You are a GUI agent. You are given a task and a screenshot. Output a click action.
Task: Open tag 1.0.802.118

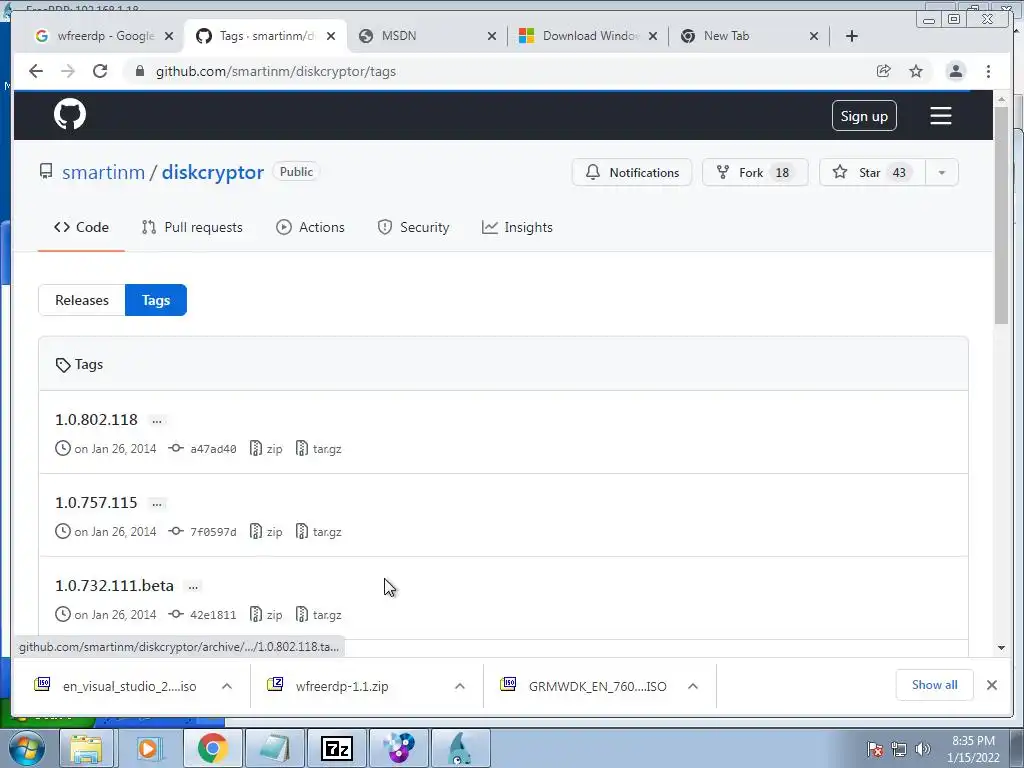click(97, 420)
